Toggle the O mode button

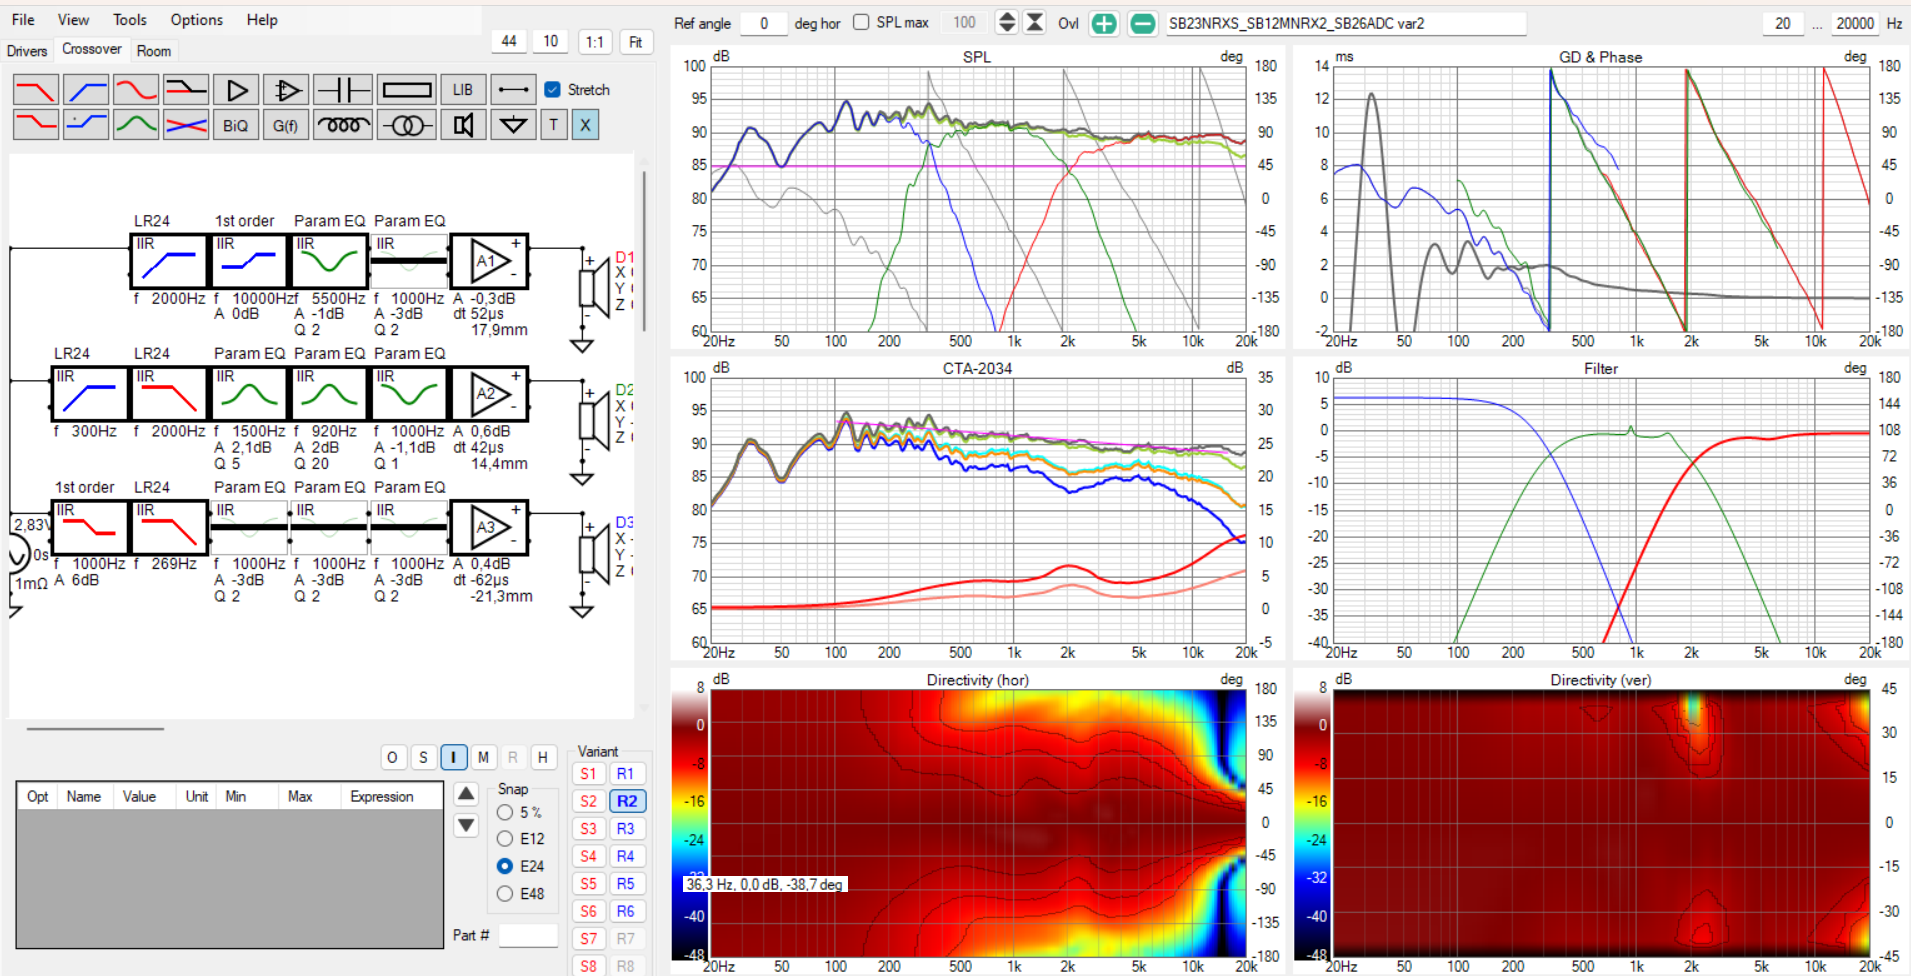(392, 757)
